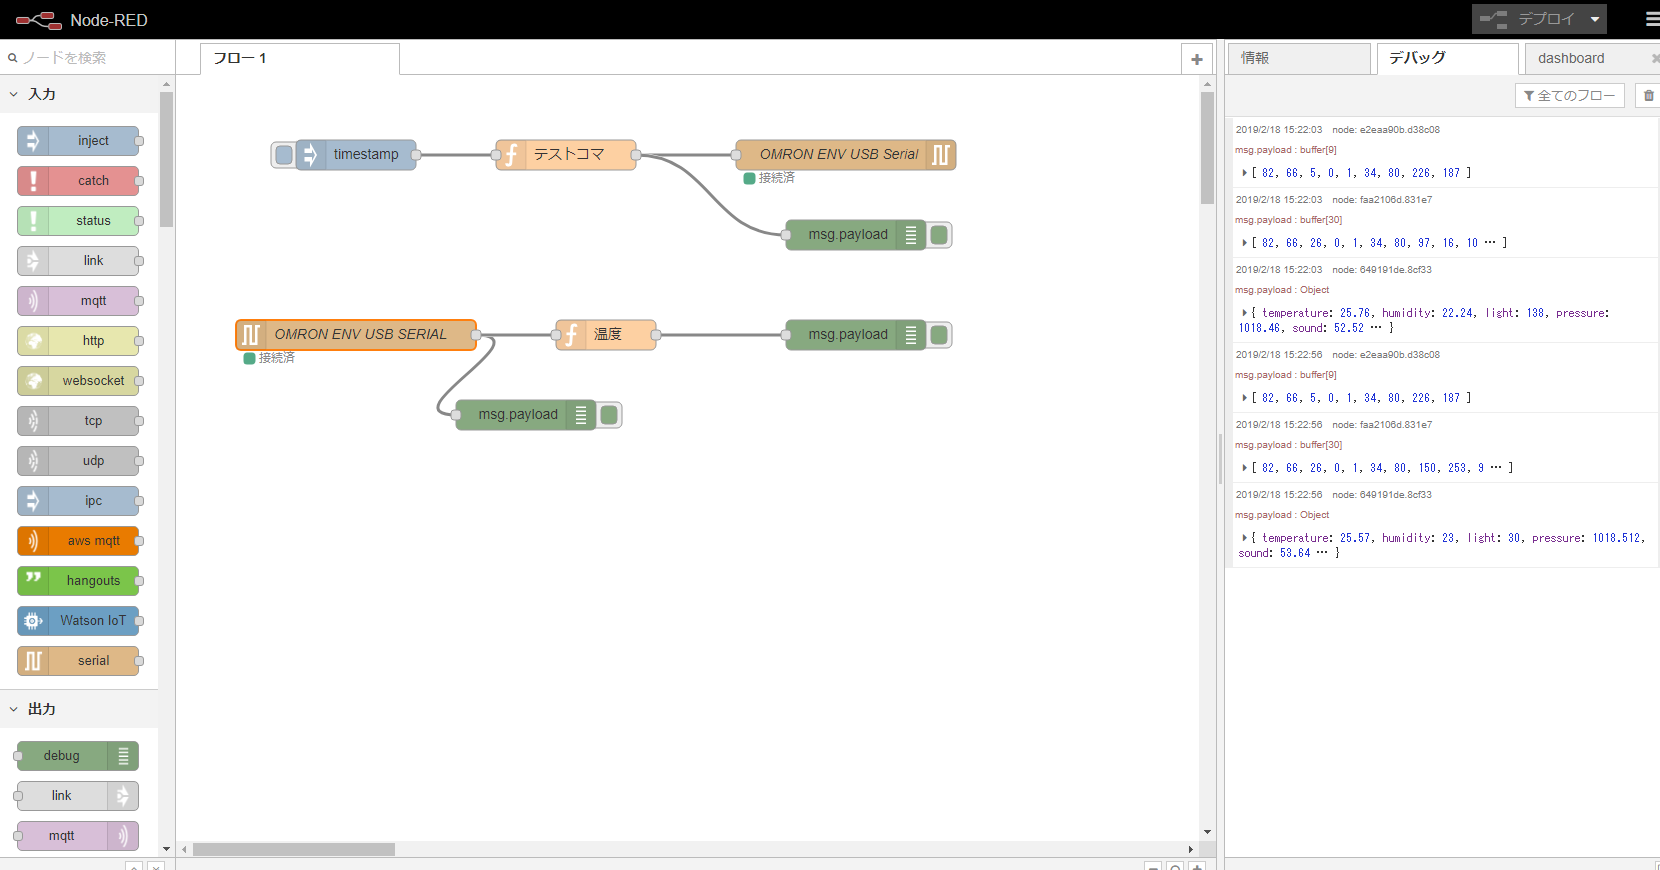Click the plus icon to add a flow
Image resolution: width=1660 pixels, height=870 pixels.
(x=1196, y=59)
